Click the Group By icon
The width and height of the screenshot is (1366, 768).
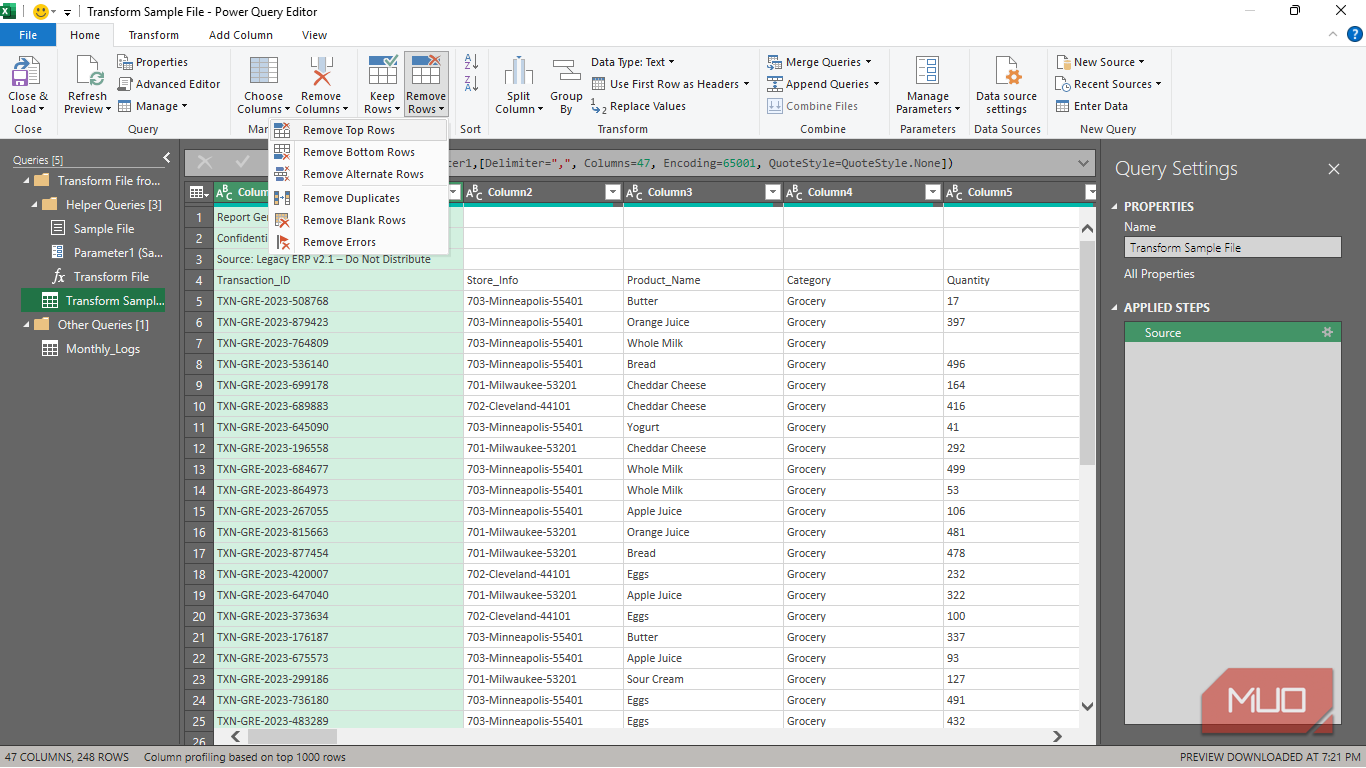point(566,72)
